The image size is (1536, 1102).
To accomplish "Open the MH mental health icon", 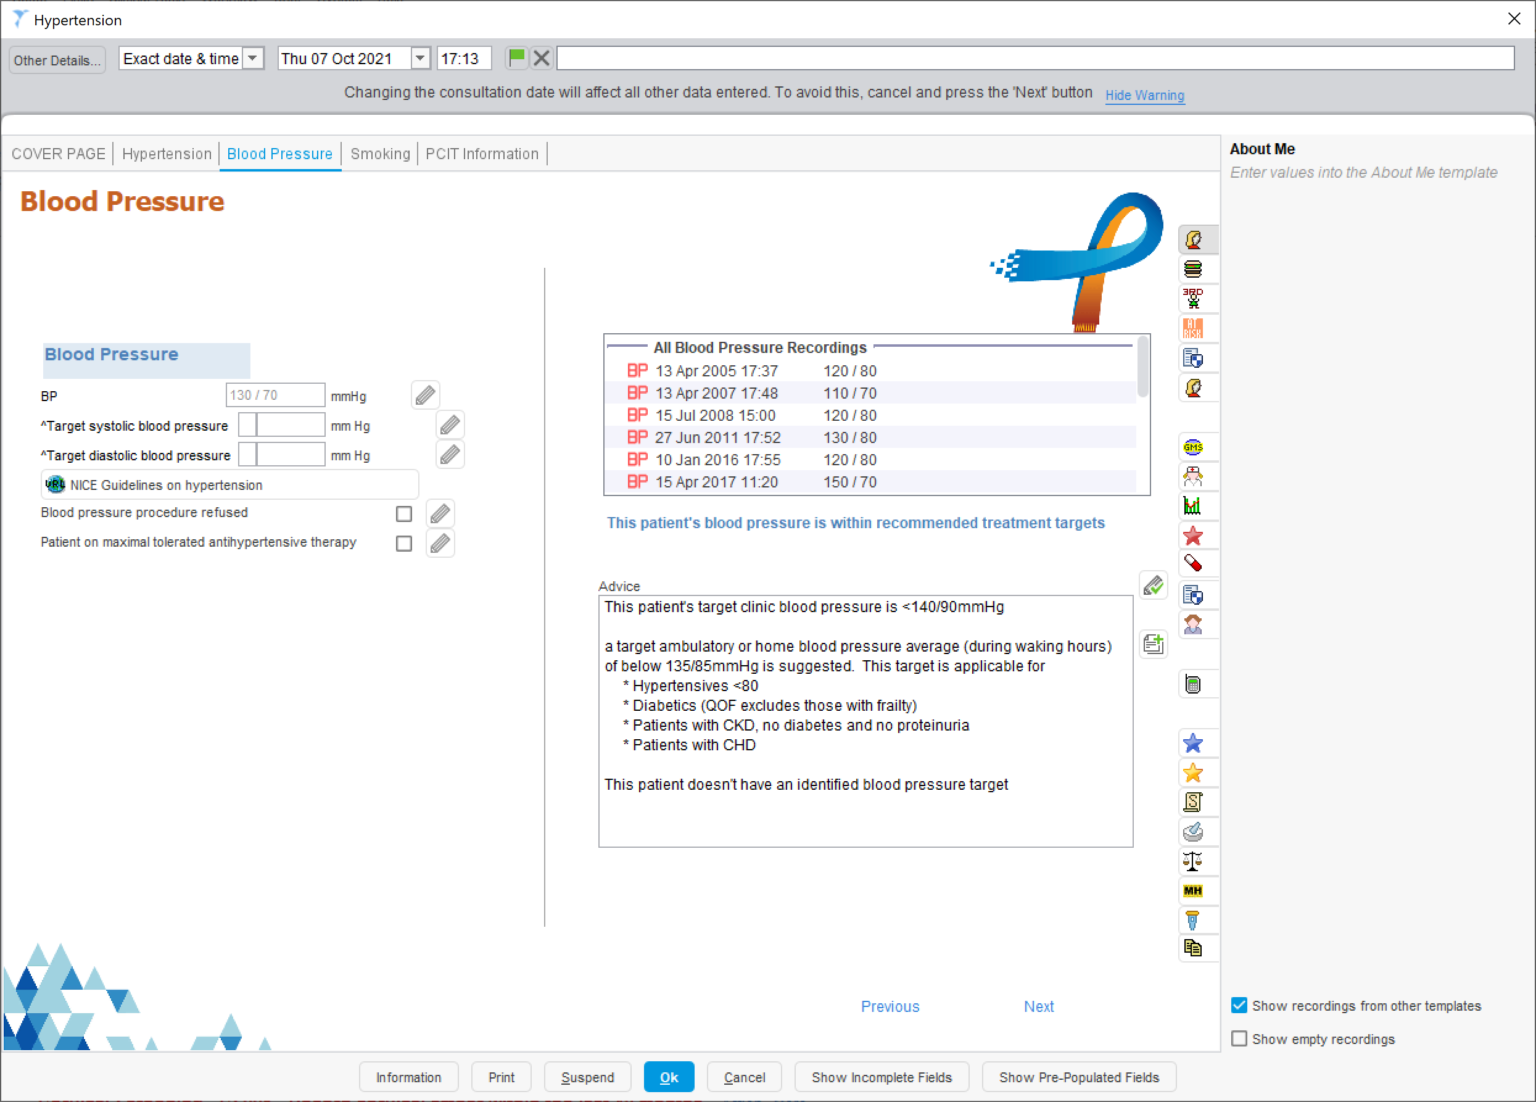I will tap(1196, 890).
